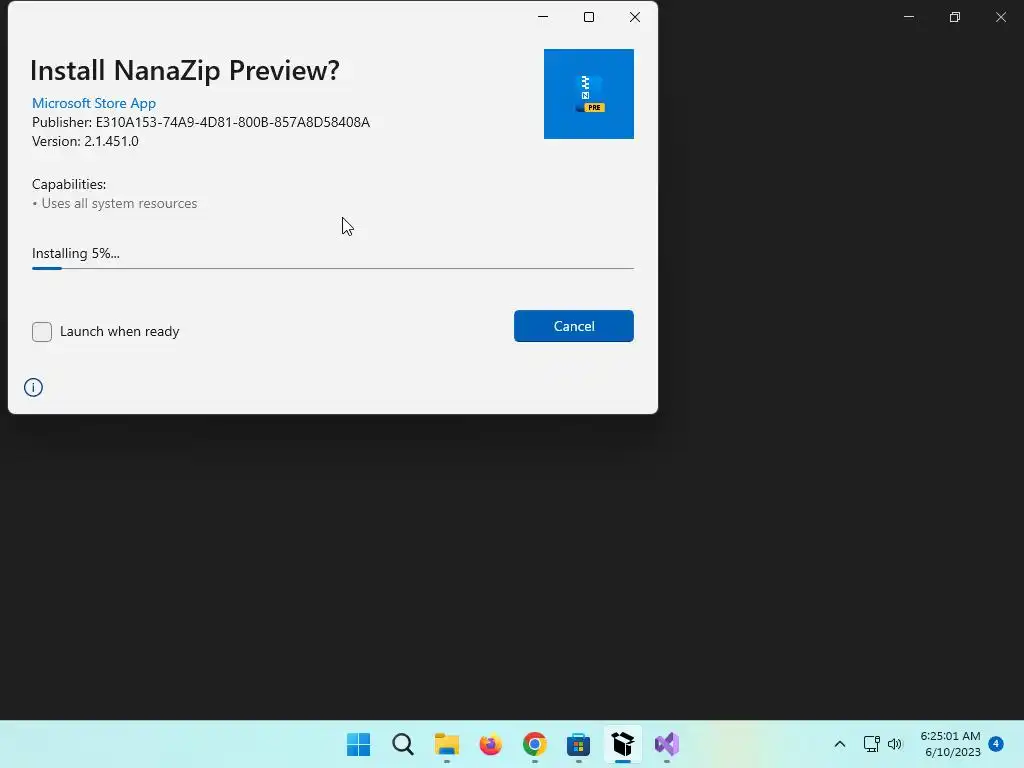Viewport: 1024px width, 768px height.
Task: Click the Install NanaZip Preview? heading
Action: pos(185,71)
